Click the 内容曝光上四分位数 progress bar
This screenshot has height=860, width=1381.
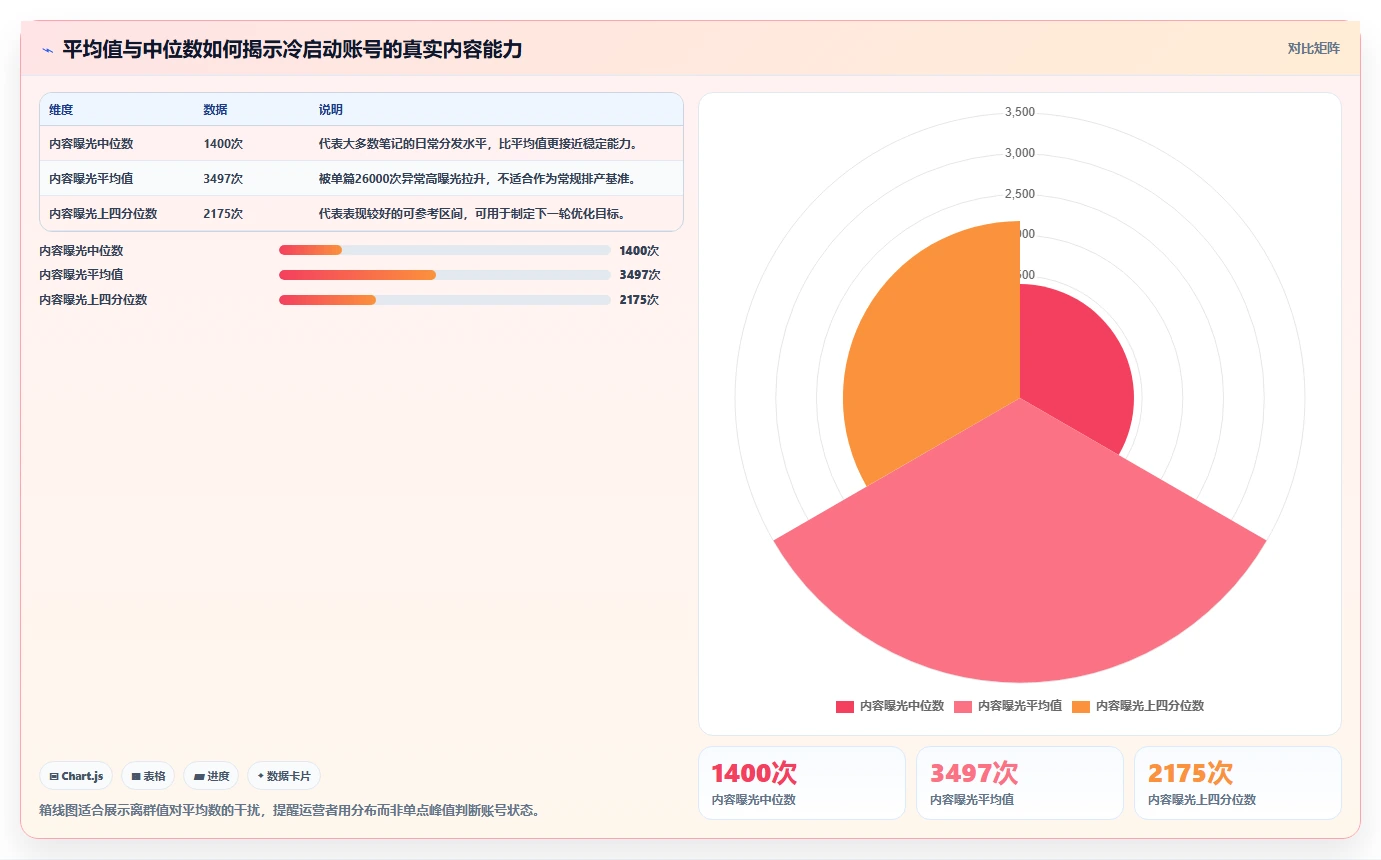tap(445, 300)
